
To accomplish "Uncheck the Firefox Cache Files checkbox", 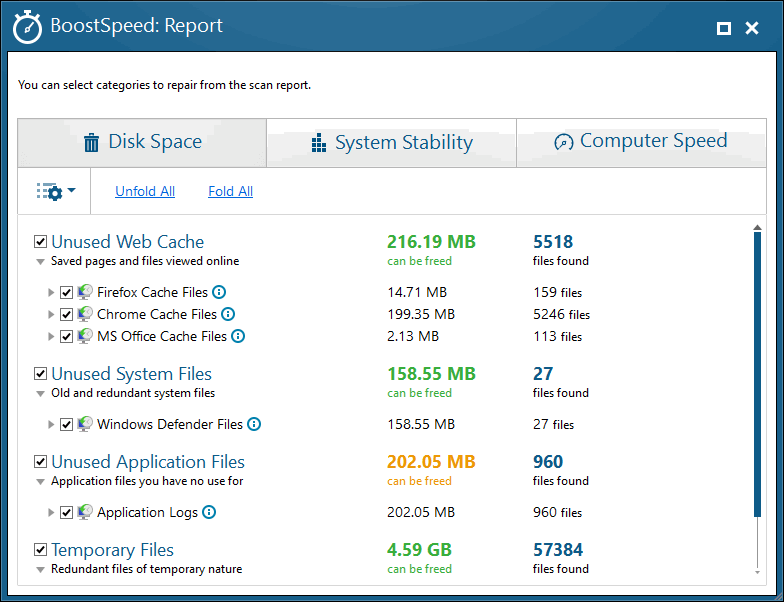I will pyautogui.click(x=66, y=292).
